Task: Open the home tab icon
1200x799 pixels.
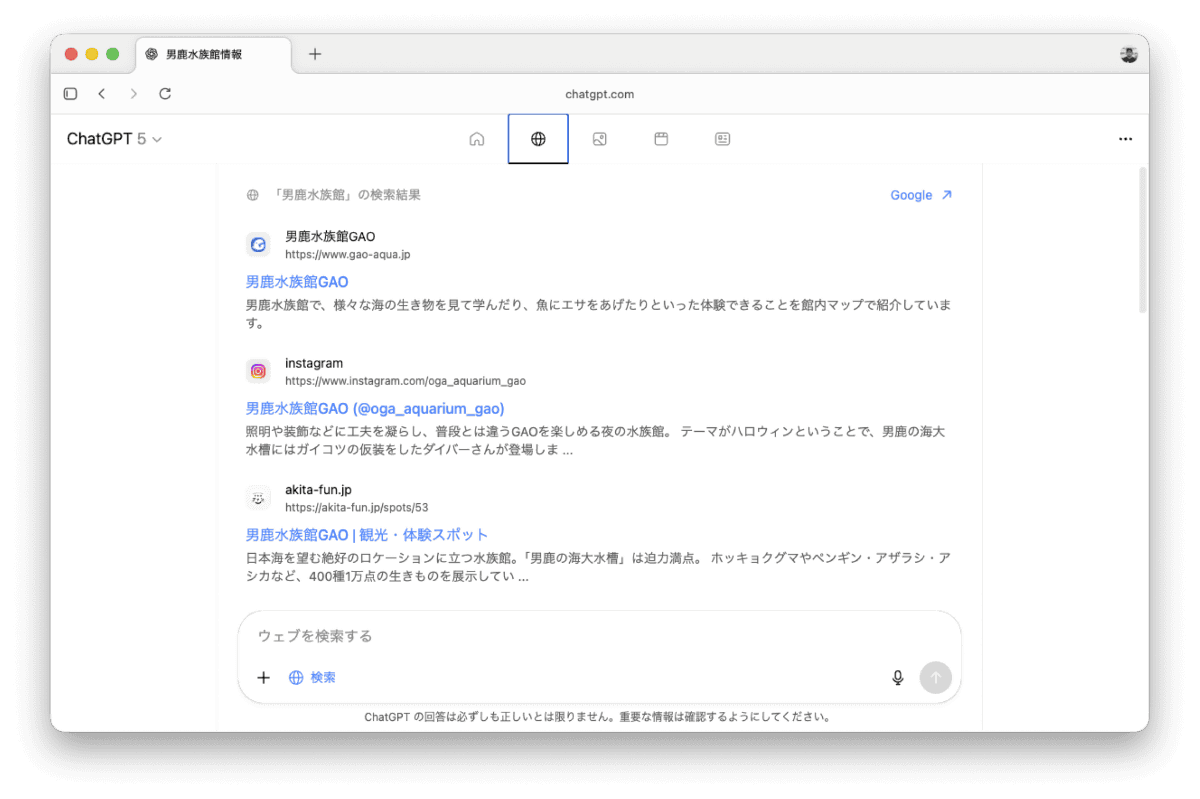Action: coord(477,139)
